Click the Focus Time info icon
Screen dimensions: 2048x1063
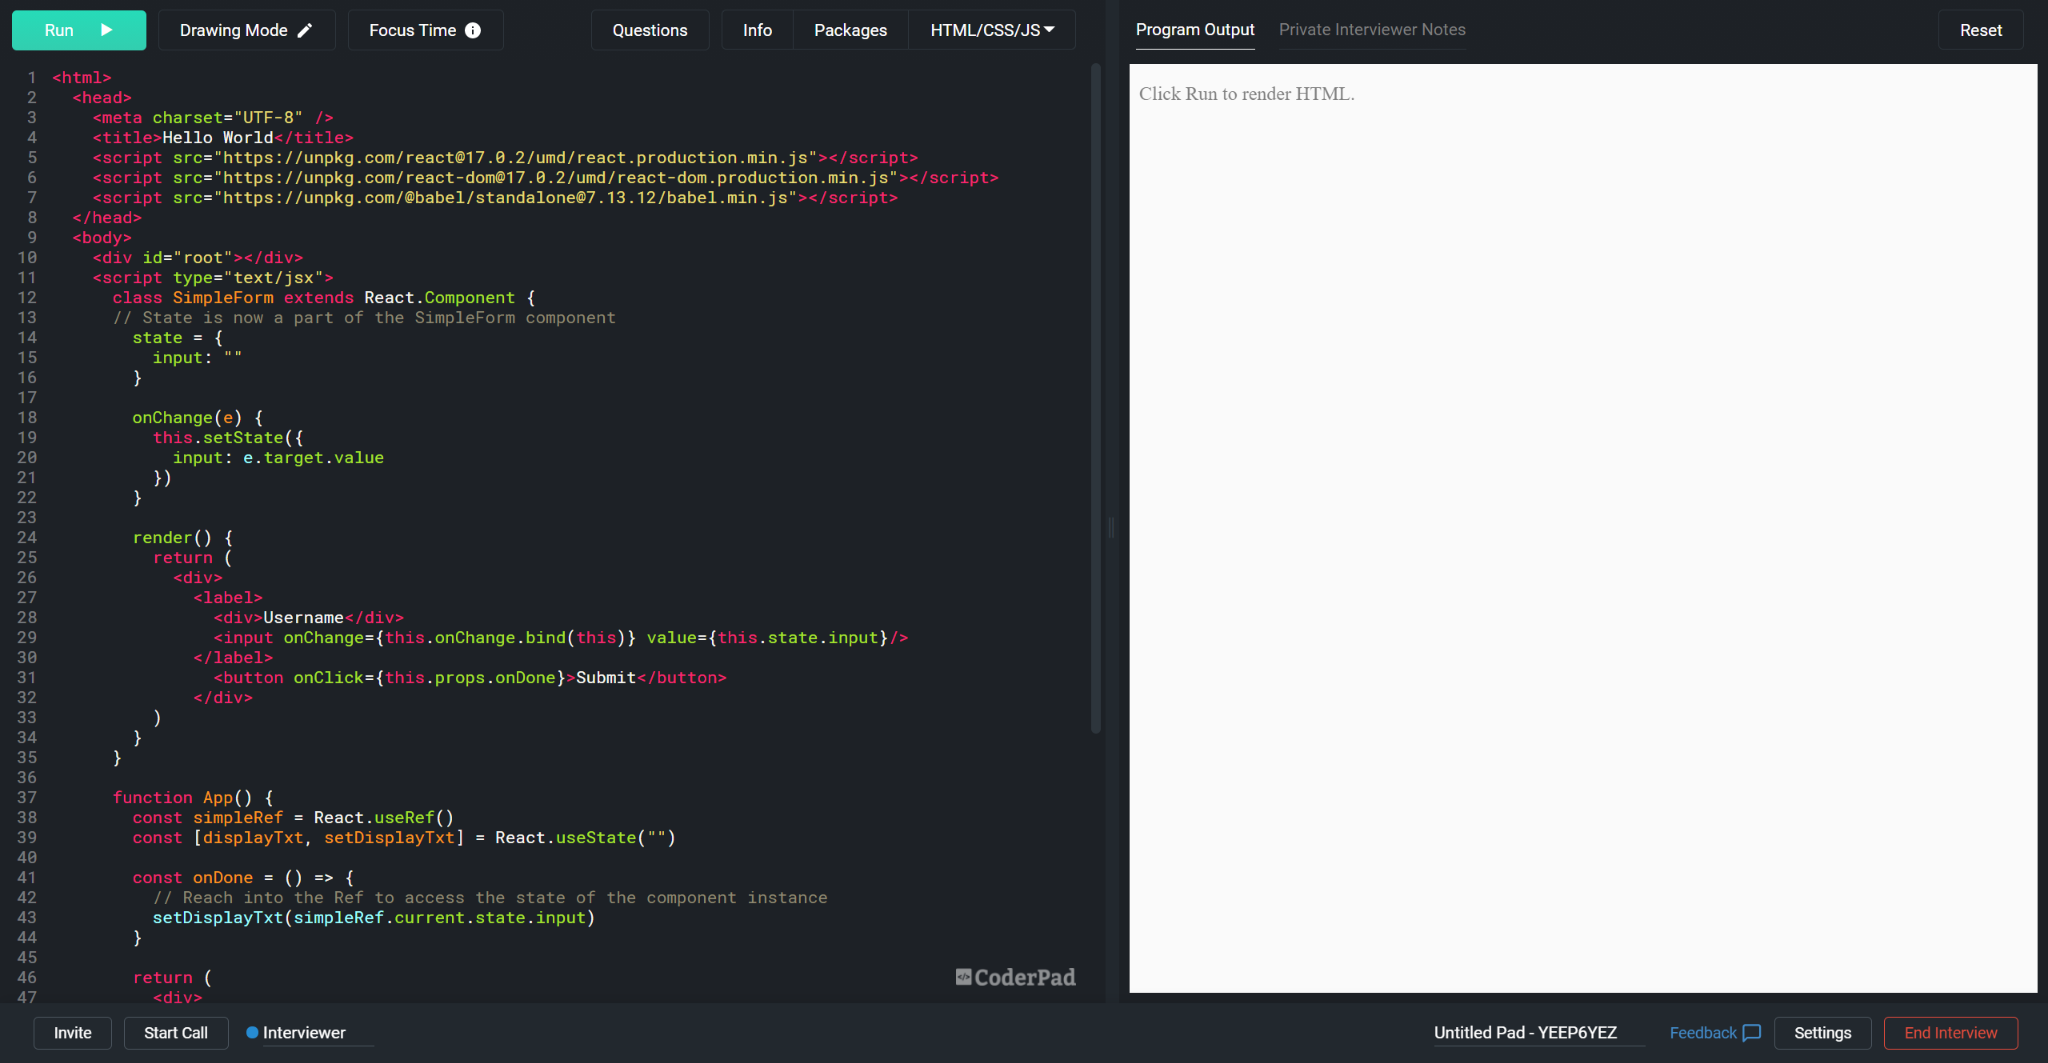(474, 30)
